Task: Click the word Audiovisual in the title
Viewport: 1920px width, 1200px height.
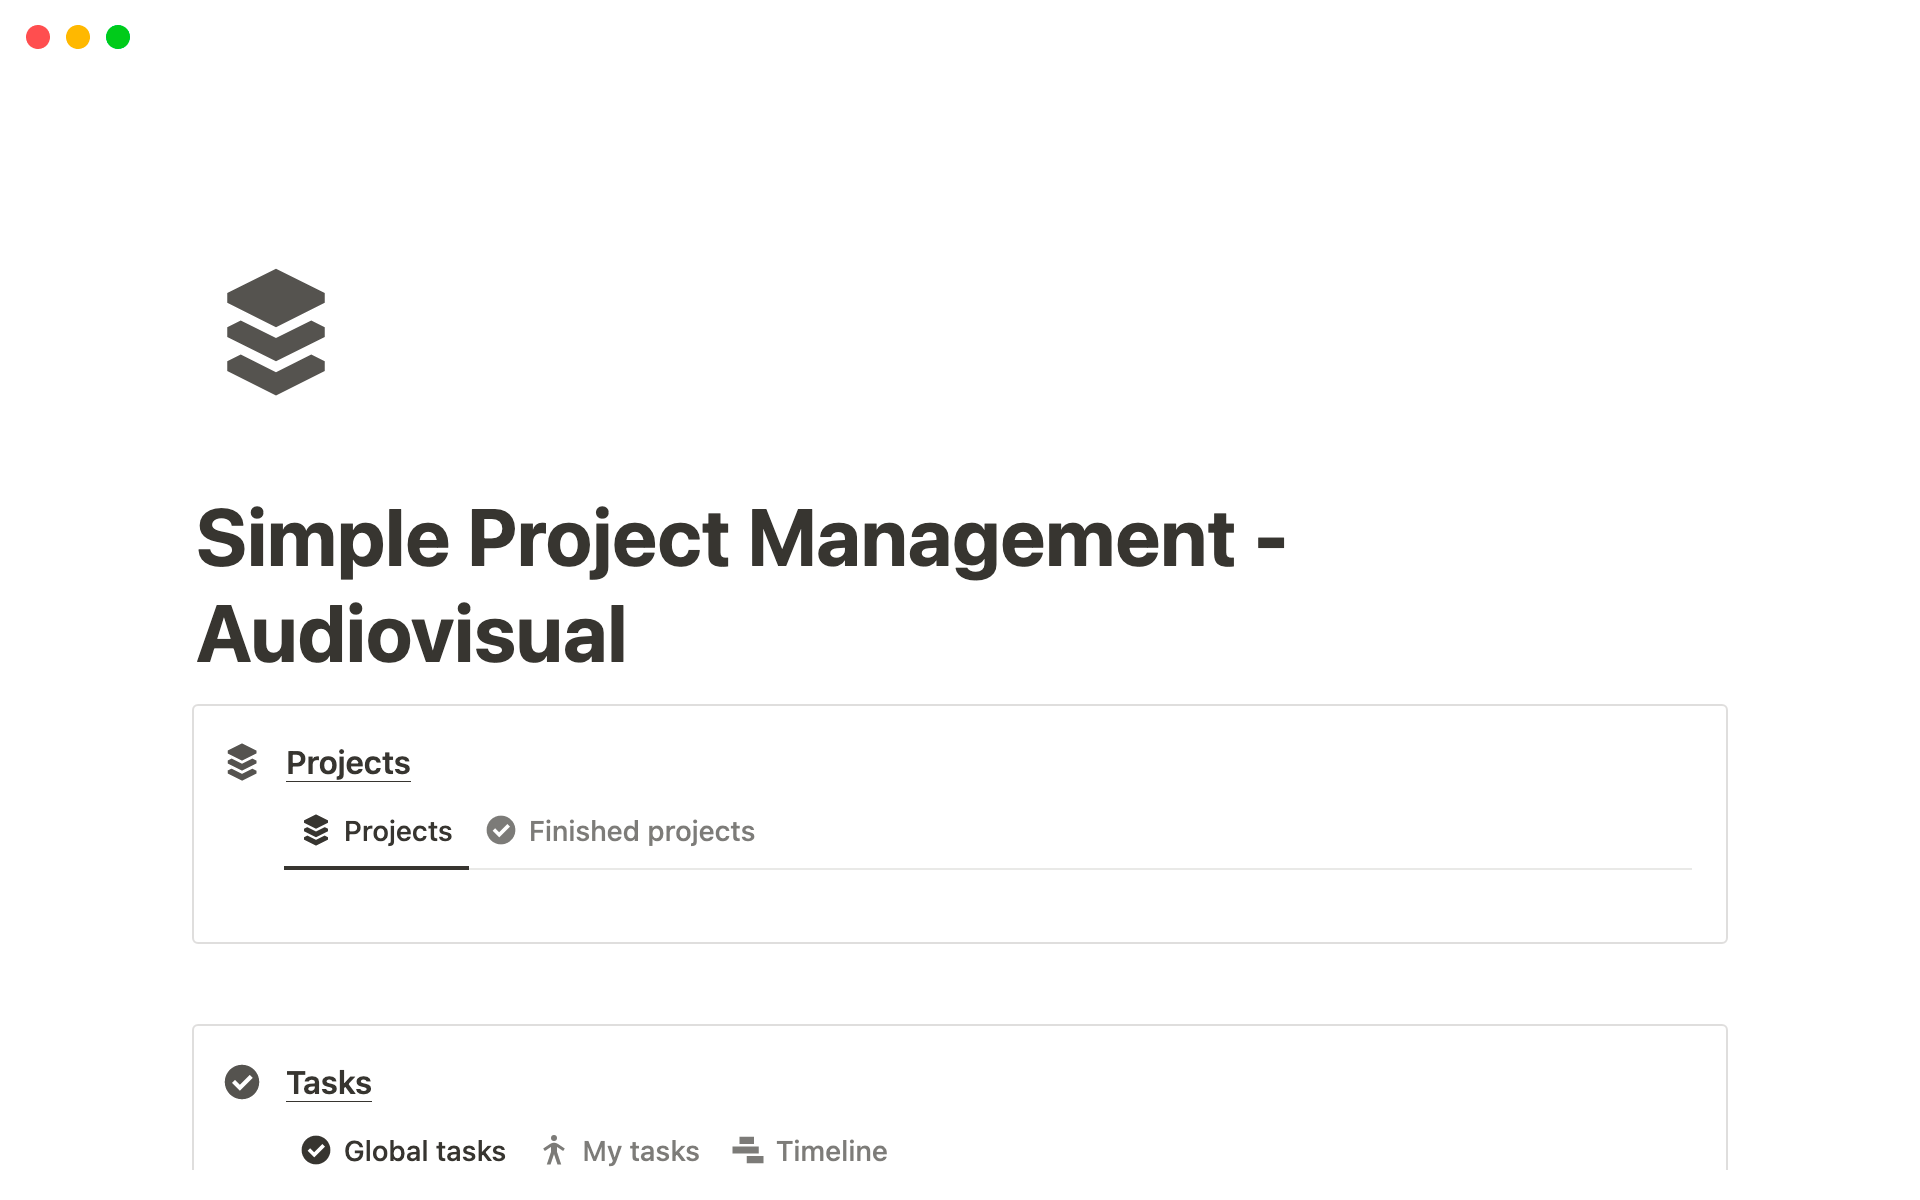Action: coord(412,636)
